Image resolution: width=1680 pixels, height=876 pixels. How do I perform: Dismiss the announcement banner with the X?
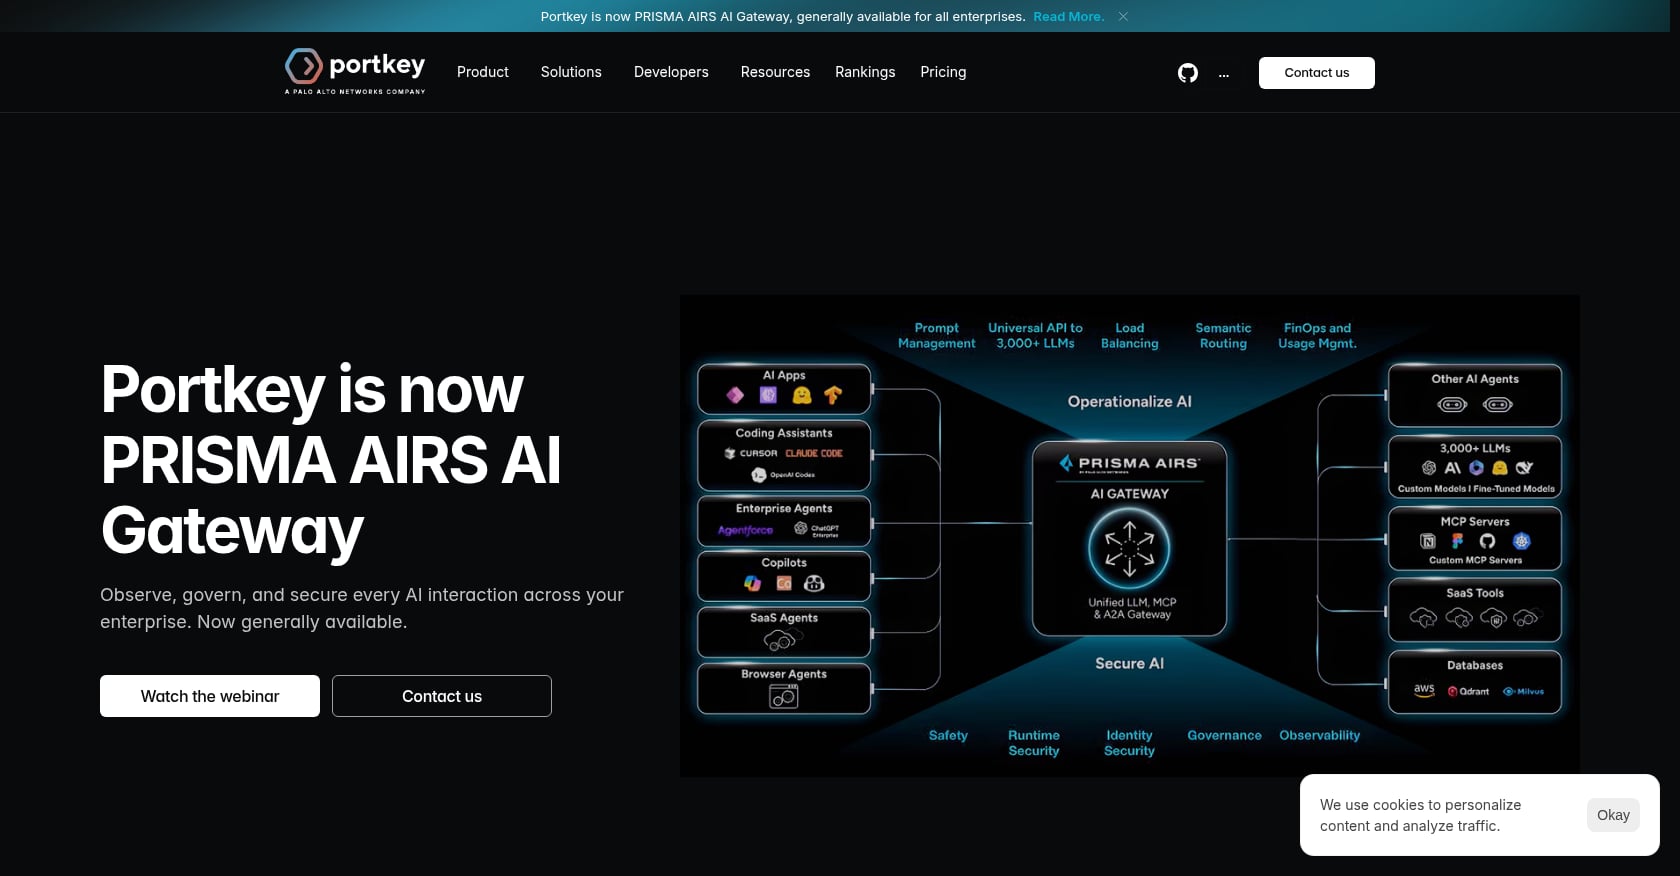coord(1123,16)
